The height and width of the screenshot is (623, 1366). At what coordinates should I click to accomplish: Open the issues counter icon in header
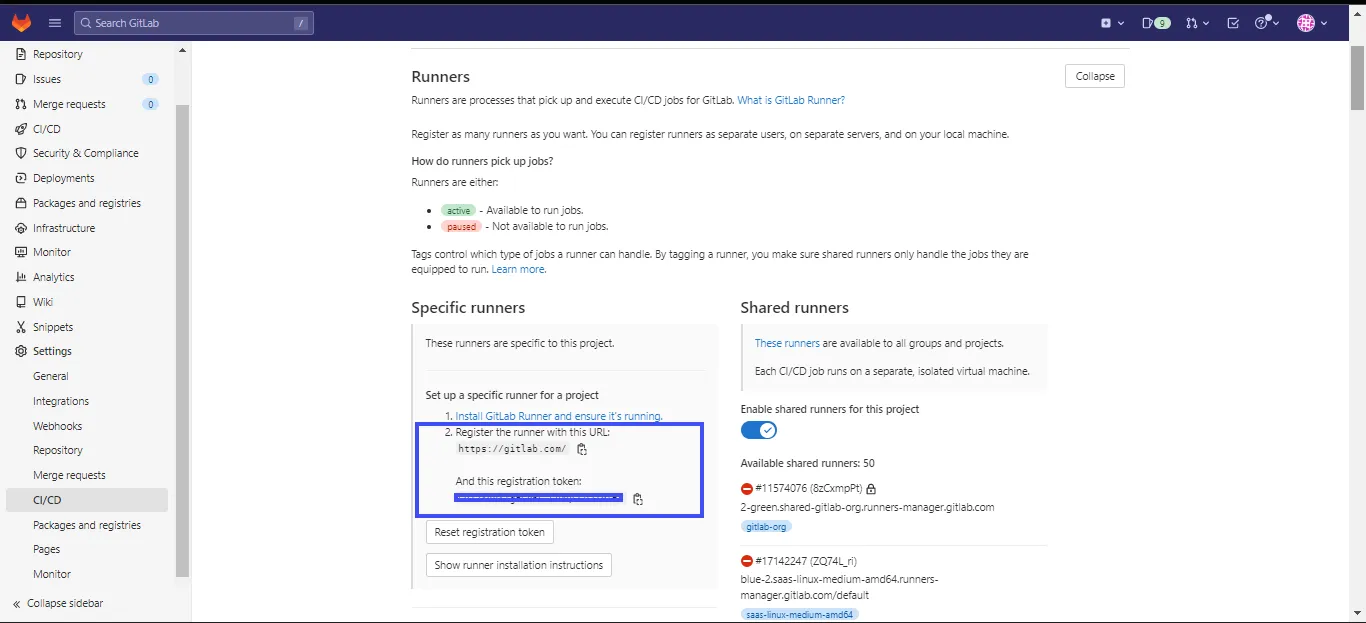coord(1156,23)
